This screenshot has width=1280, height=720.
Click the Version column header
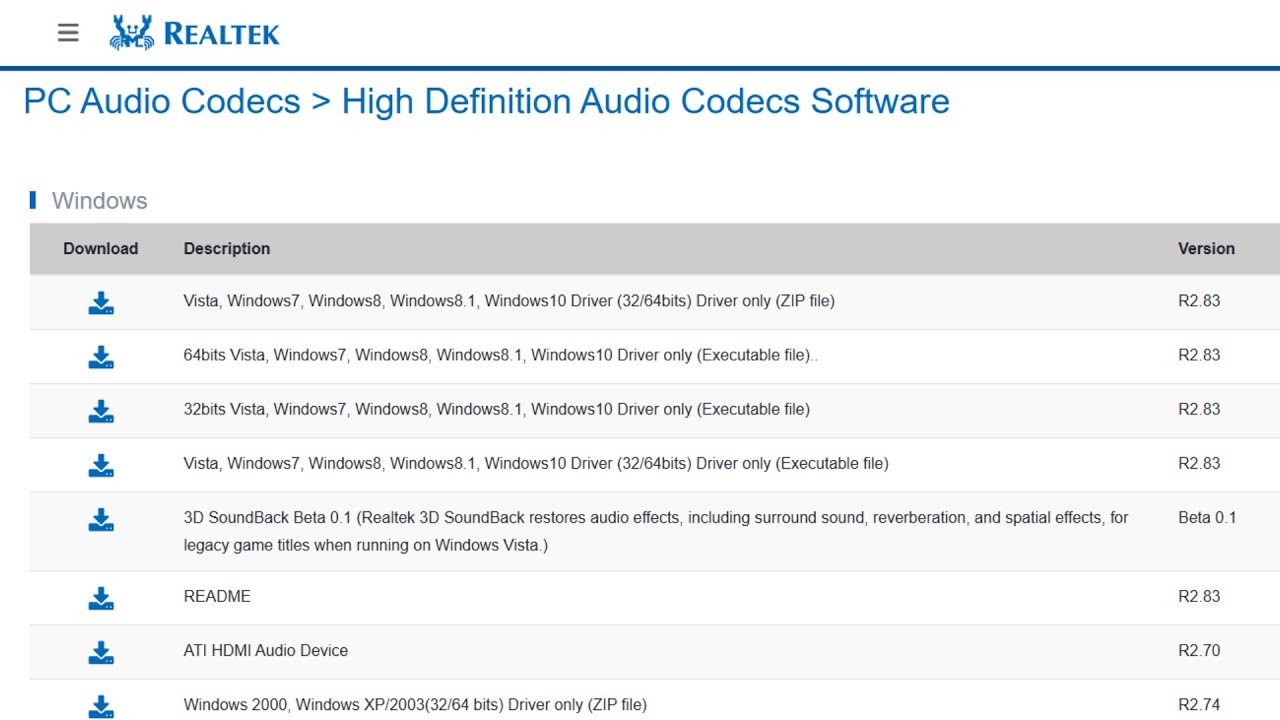tap(1206, 249)
